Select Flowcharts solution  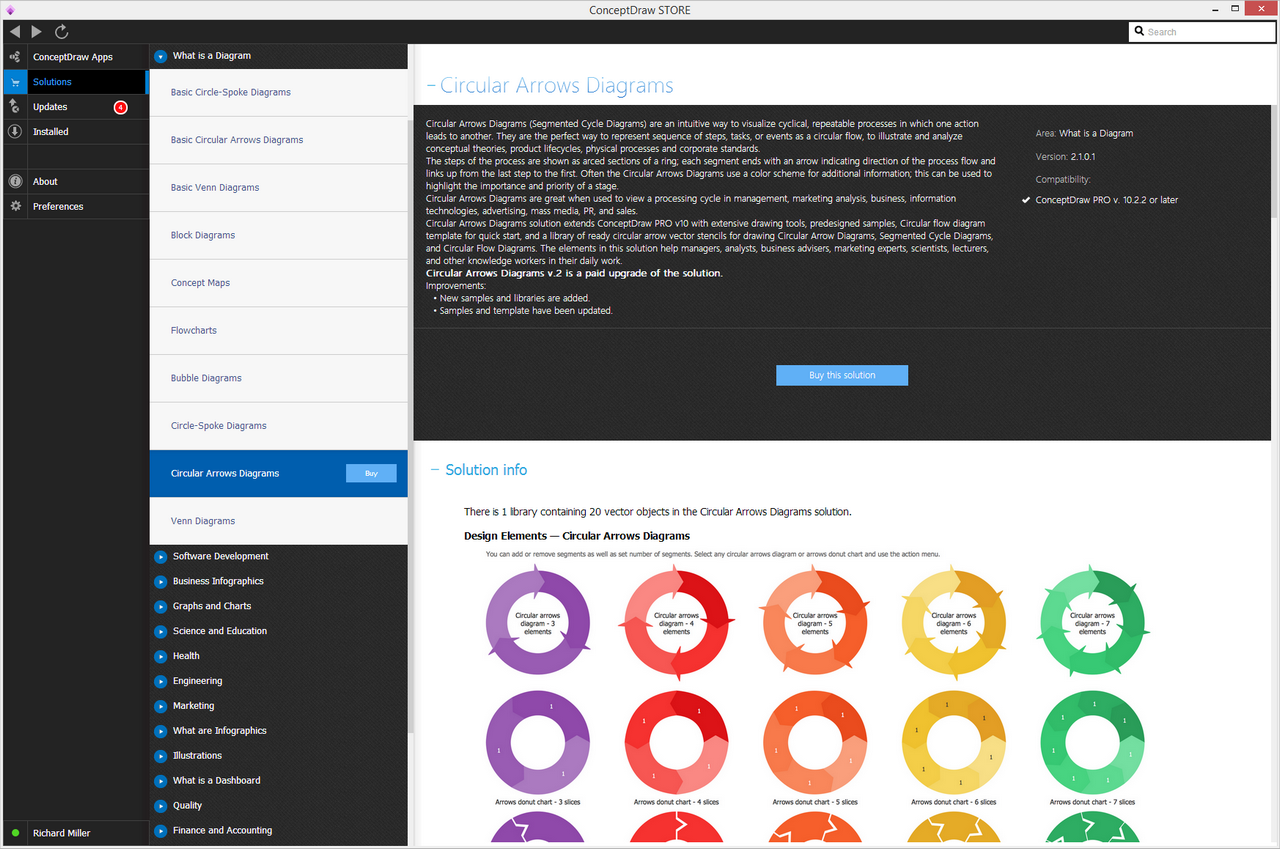(279, 331)
